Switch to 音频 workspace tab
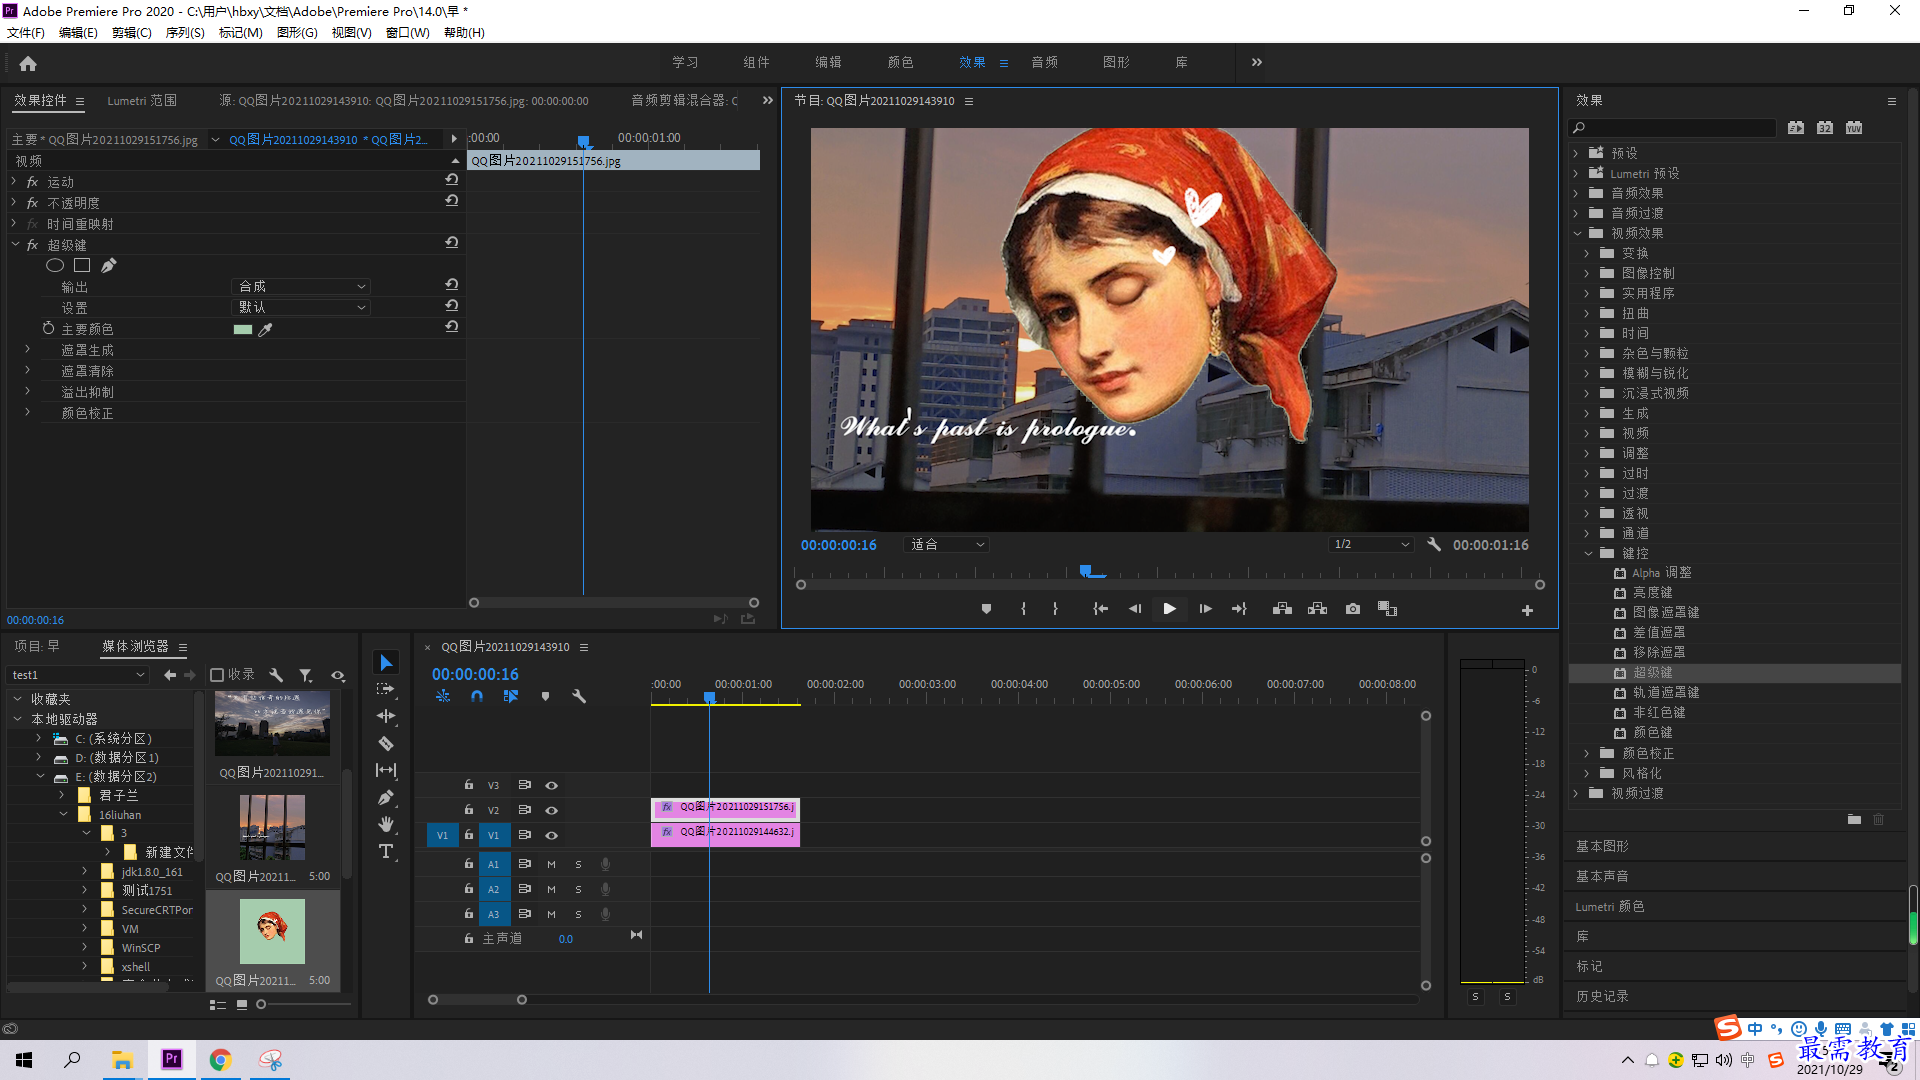The width and height of the screenshot is (1920, 1080). (x=1044, y=62)
